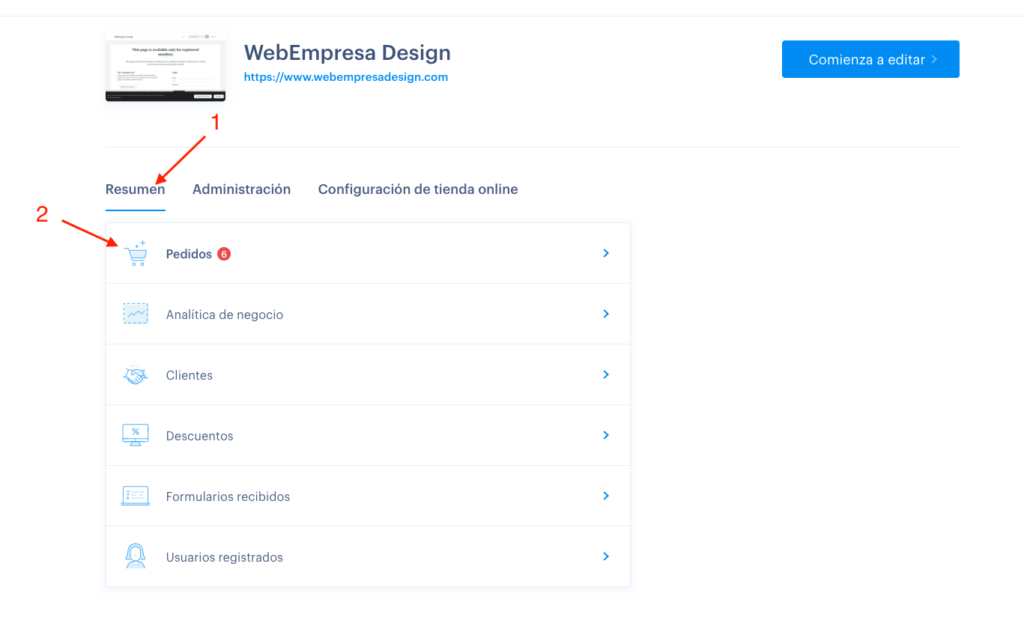Image resolution: width=1024 pixels, height=638 pixels.
Task: Select the Resumen tab
Action: click(x=135, y=189)
